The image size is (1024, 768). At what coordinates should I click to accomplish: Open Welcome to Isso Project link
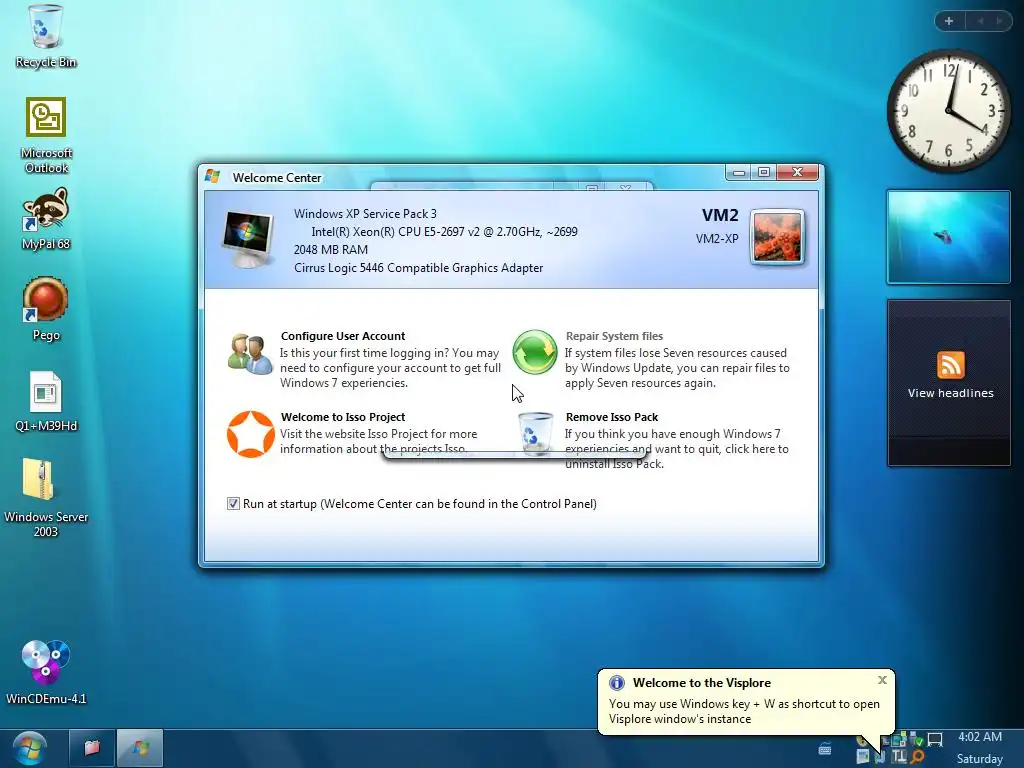343,417
